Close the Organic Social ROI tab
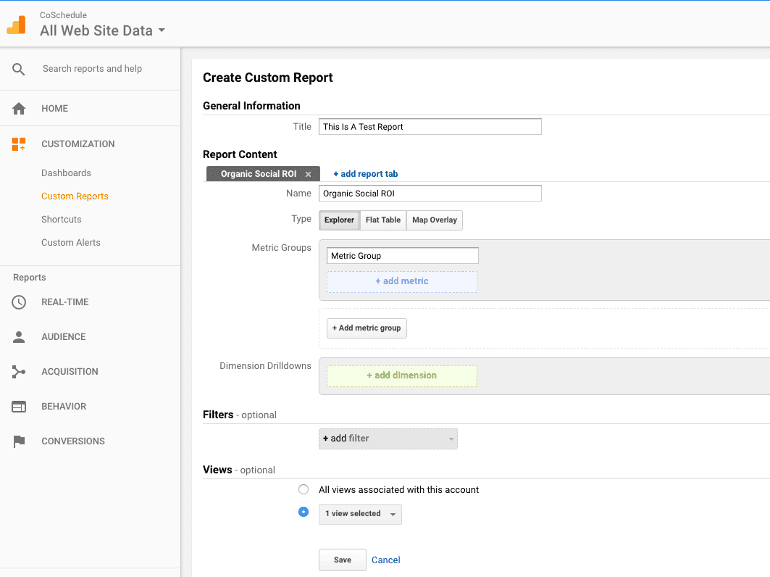770x577 pixels. tap(308, 174)
